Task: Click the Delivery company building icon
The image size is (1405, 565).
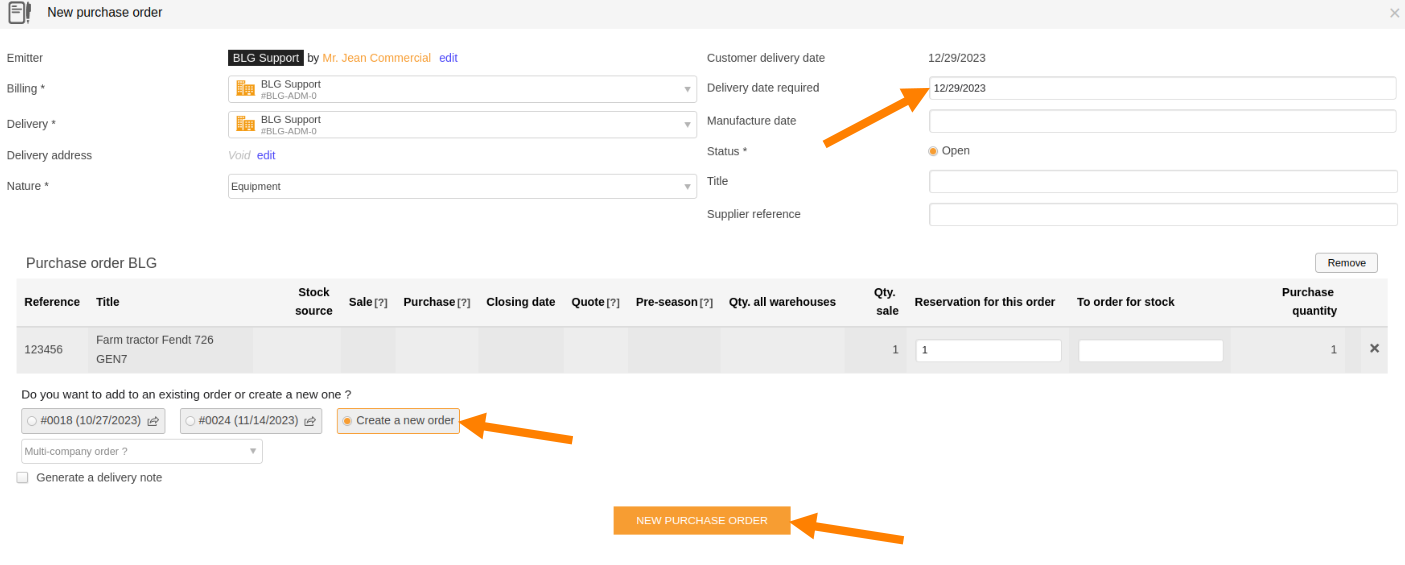Action: [x=245, y=124]
